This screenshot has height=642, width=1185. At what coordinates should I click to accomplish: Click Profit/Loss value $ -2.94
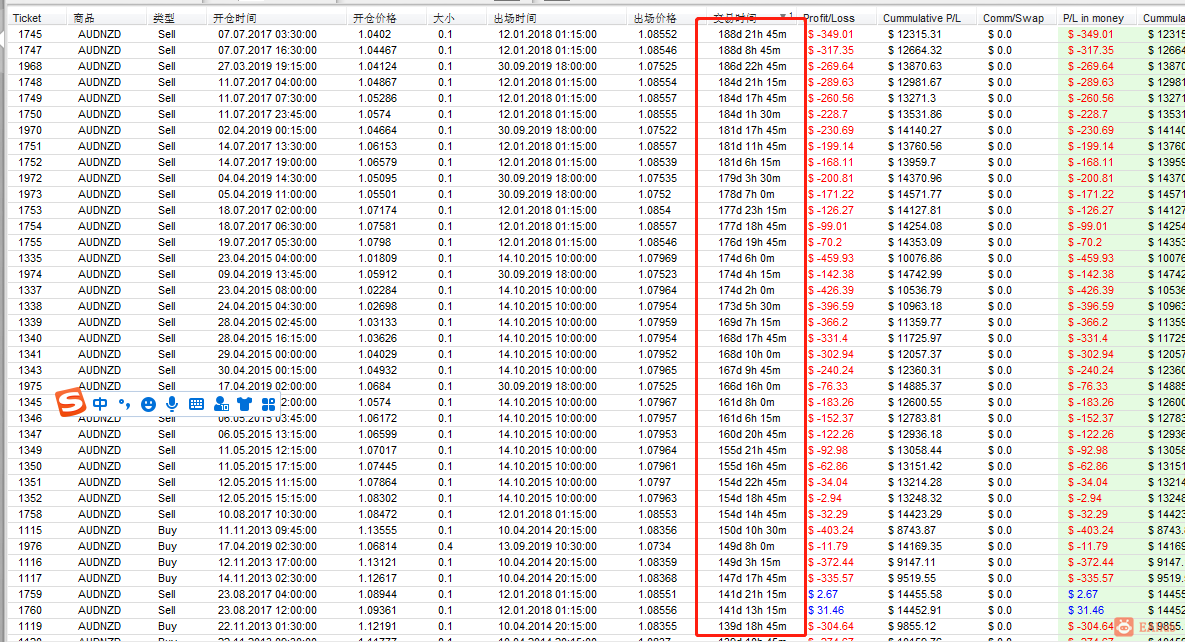click(825, 498)
